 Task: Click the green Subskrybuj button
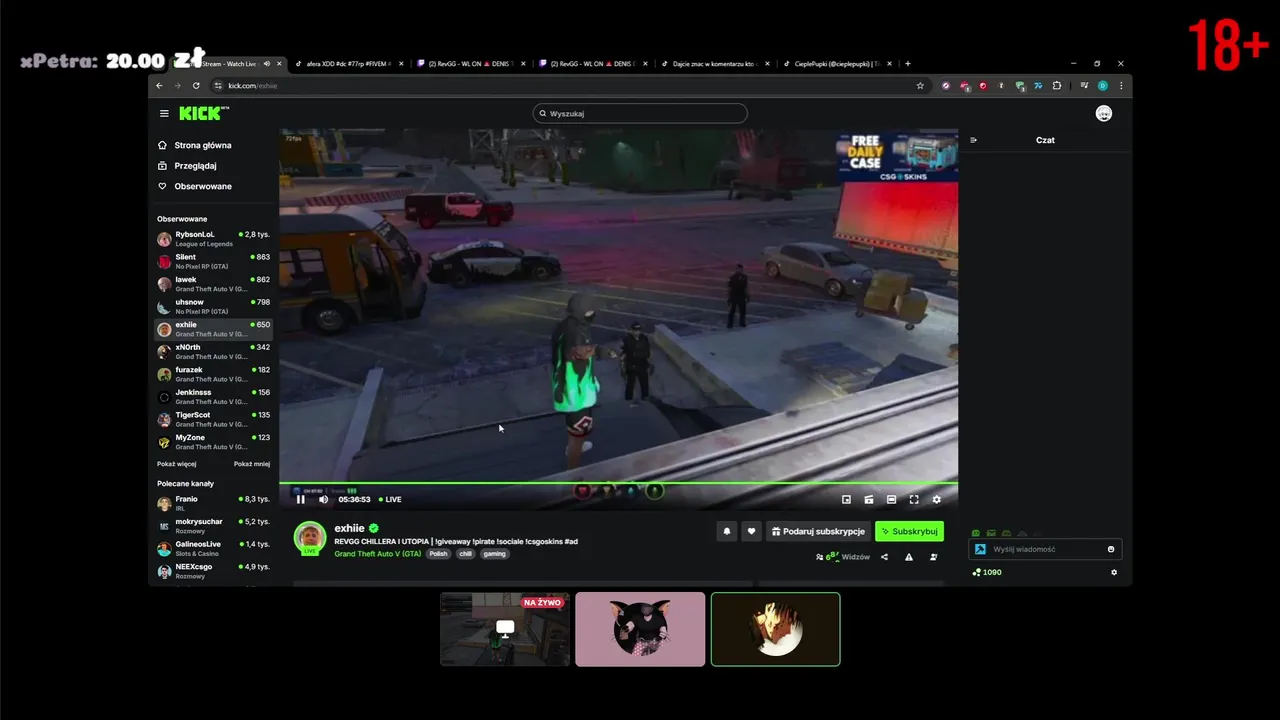909,531
